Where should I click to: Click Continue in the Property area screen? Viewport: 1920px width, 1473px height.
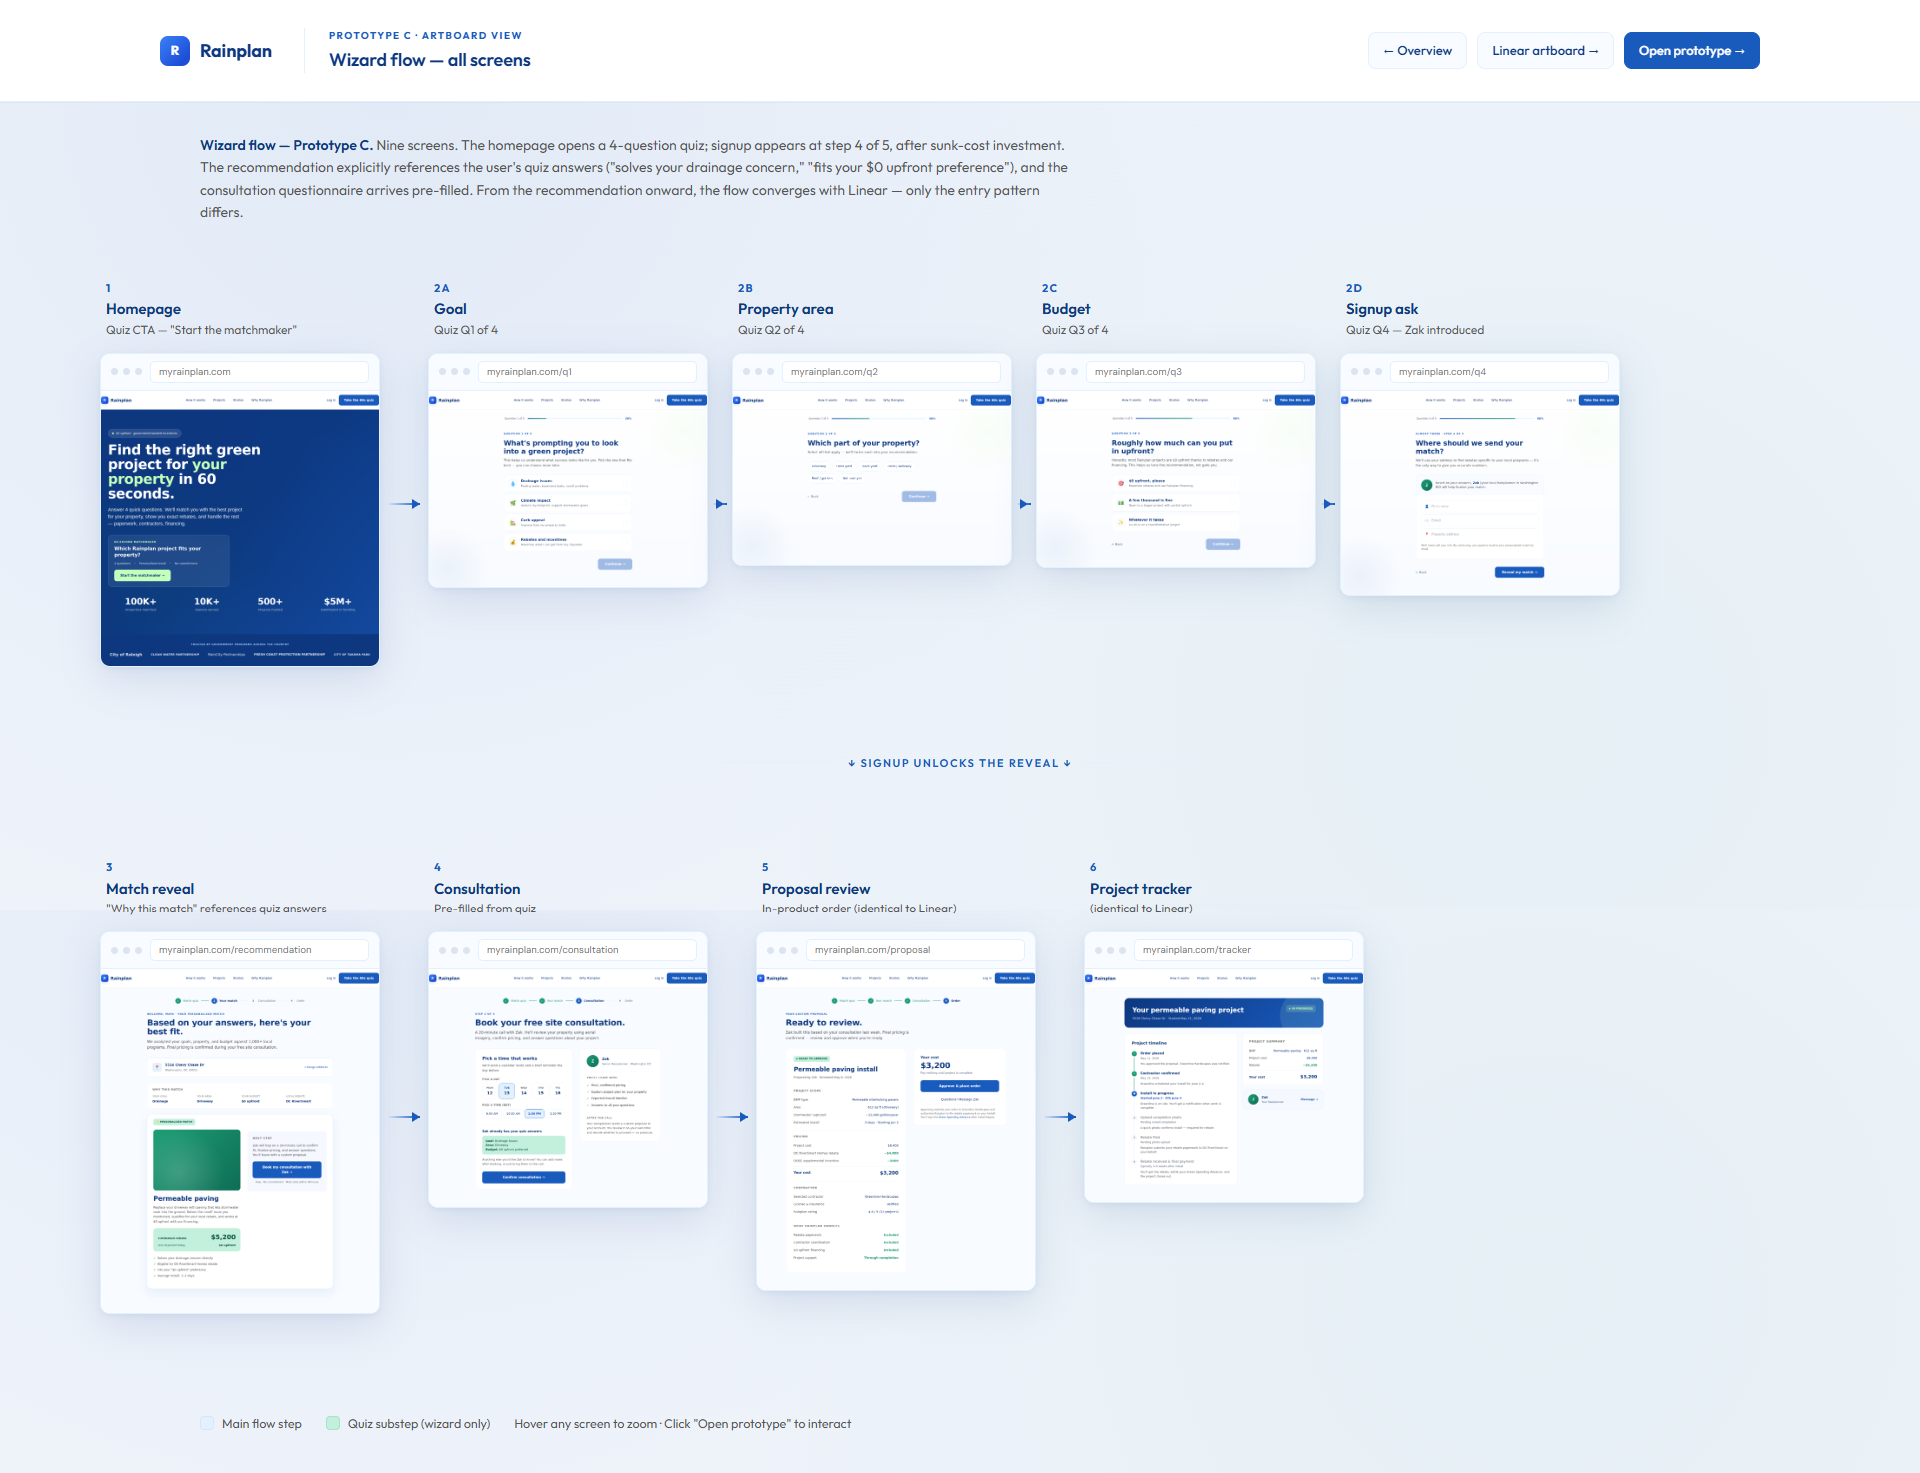click(x=919, y=496)
